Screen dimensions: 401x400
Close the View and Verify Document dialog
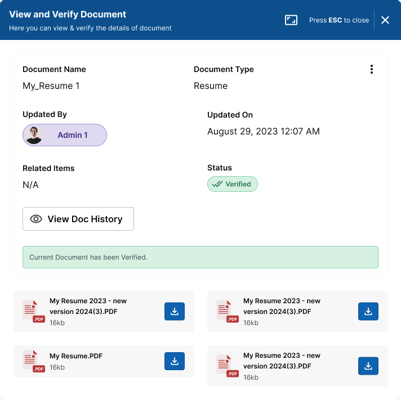click(385, 20)
